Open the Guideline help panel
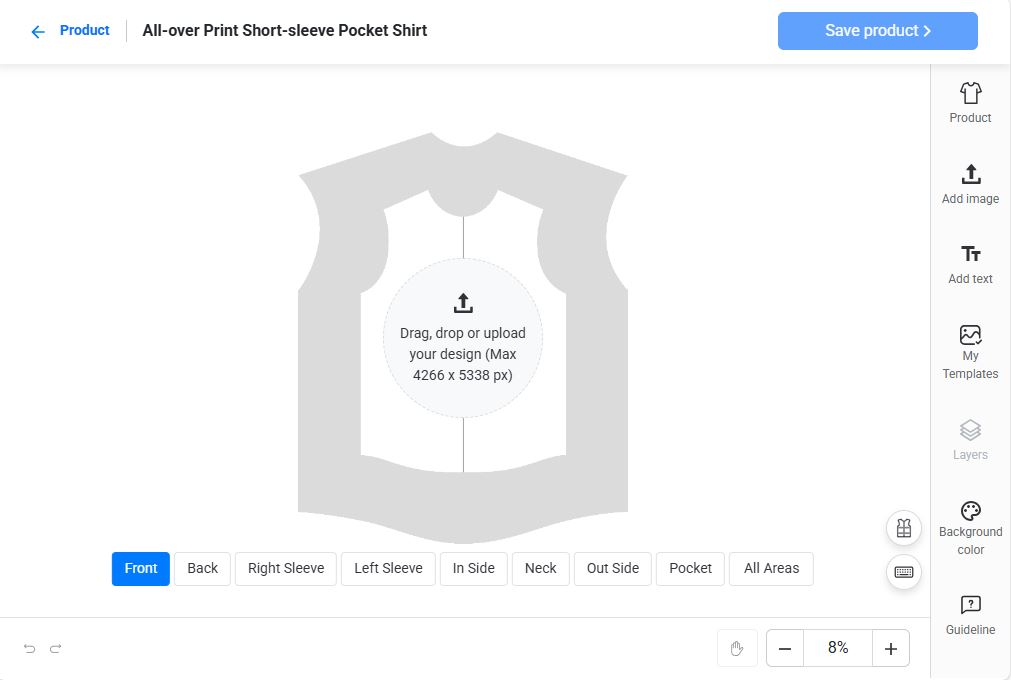 click(970, 615)
